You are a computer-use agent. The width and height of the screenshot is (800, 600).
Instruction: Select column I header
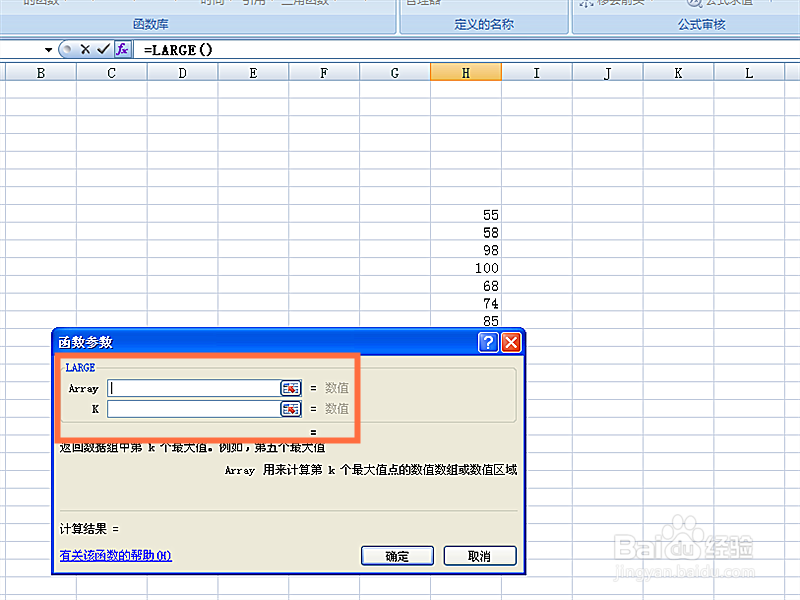[537, 73]
